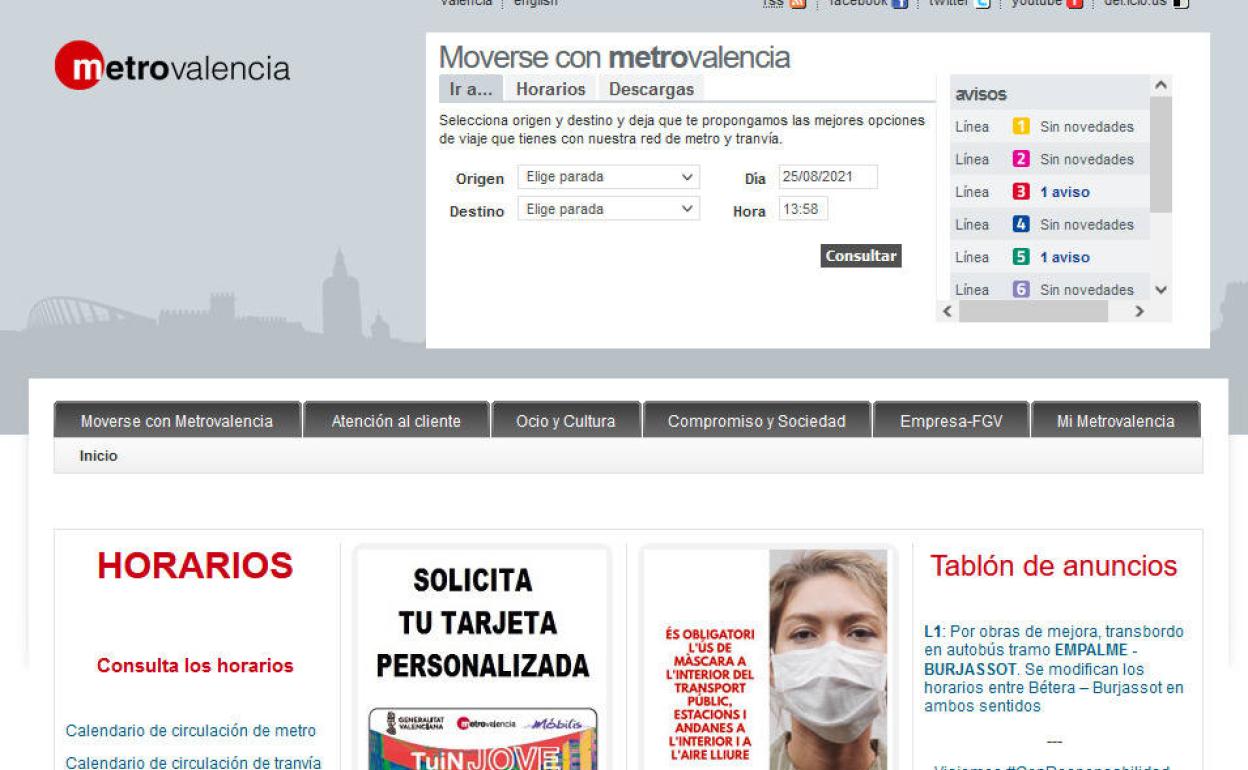Open Ocio y Cultura menu
This screenshot has height=770, width=1248.
click(566, 421)
